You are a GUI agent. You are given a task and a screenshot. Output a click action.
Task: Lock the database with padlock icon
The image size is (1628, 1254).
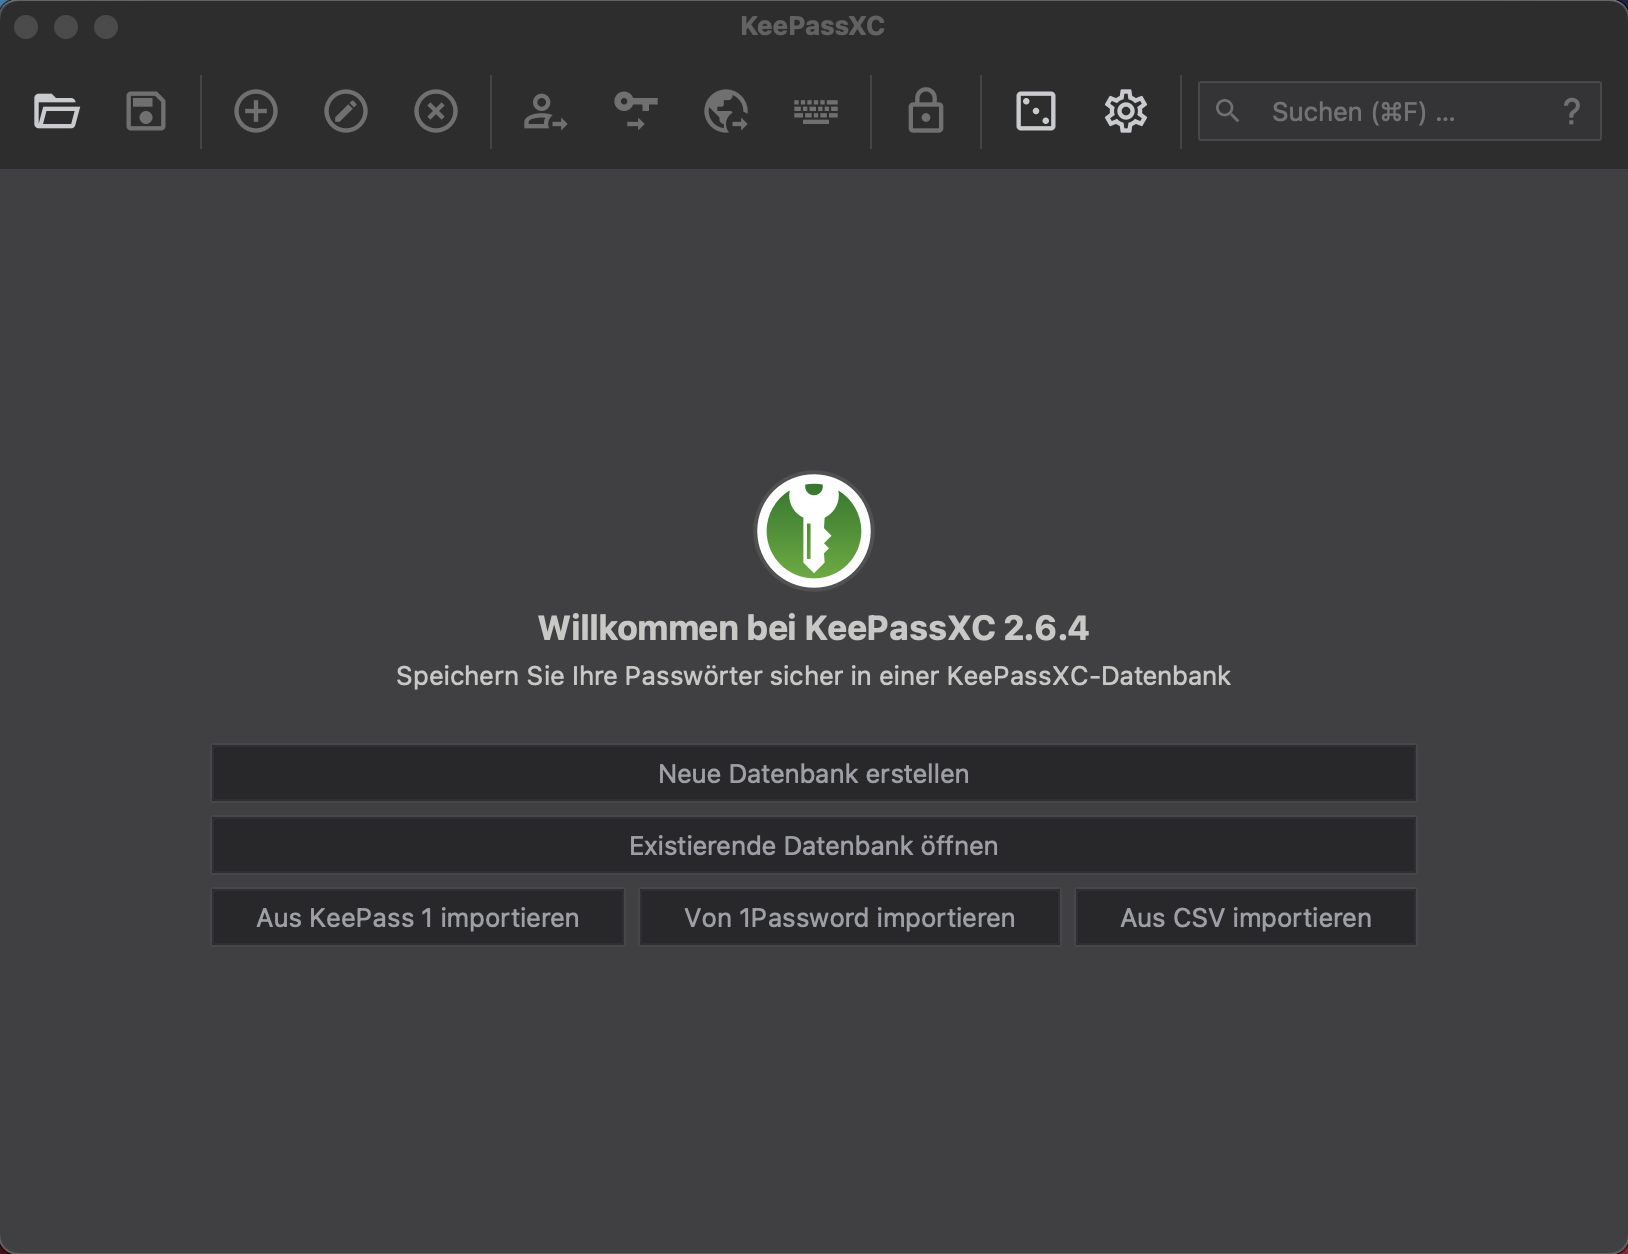tap(926, 111)
